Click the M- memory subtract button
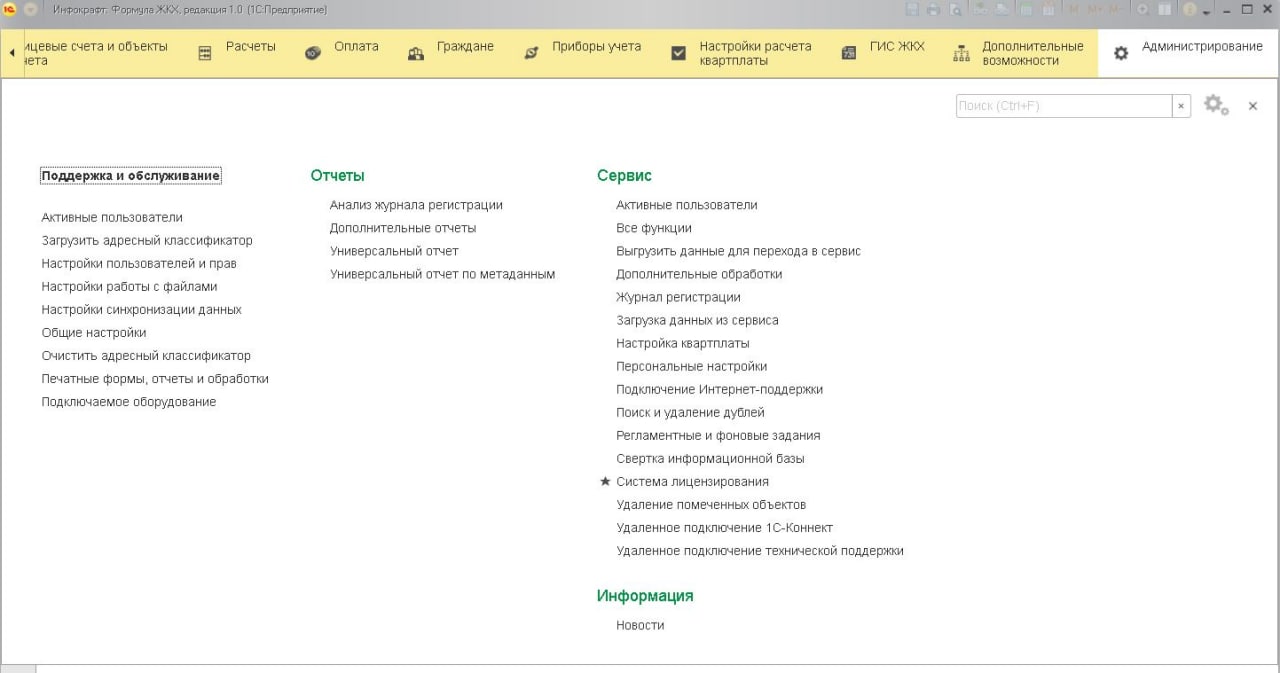The height and width of the screenshot is (673, 1280). coord(1114,10)
